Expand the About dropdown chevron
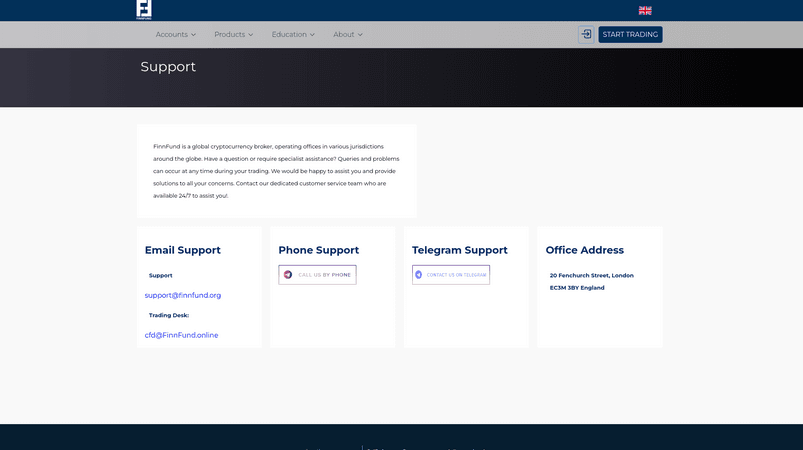Screen dimensions: 803x450 pyautogui.click(x=360, y=35)
